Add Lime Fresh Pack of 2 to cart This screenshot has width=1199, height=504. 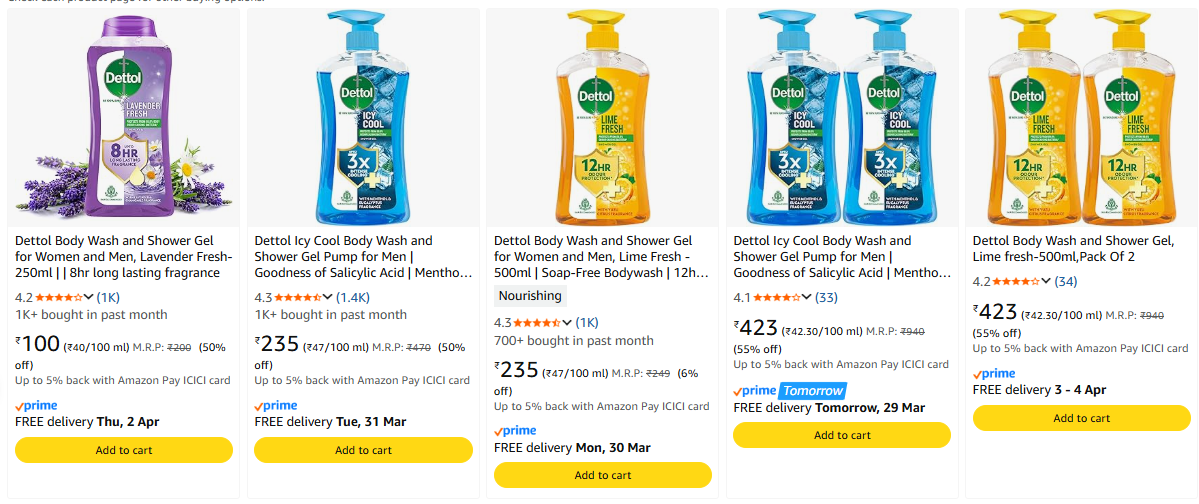coord(1081,418)
